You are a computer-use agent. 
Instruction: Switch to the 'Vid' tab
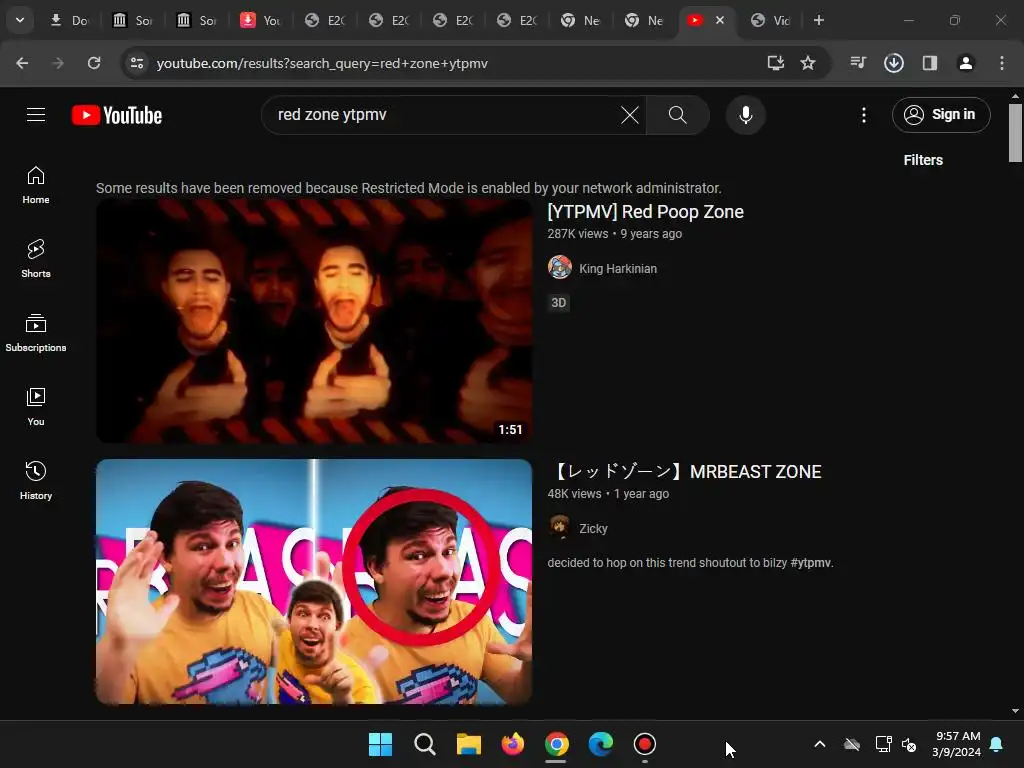point(771,20)
